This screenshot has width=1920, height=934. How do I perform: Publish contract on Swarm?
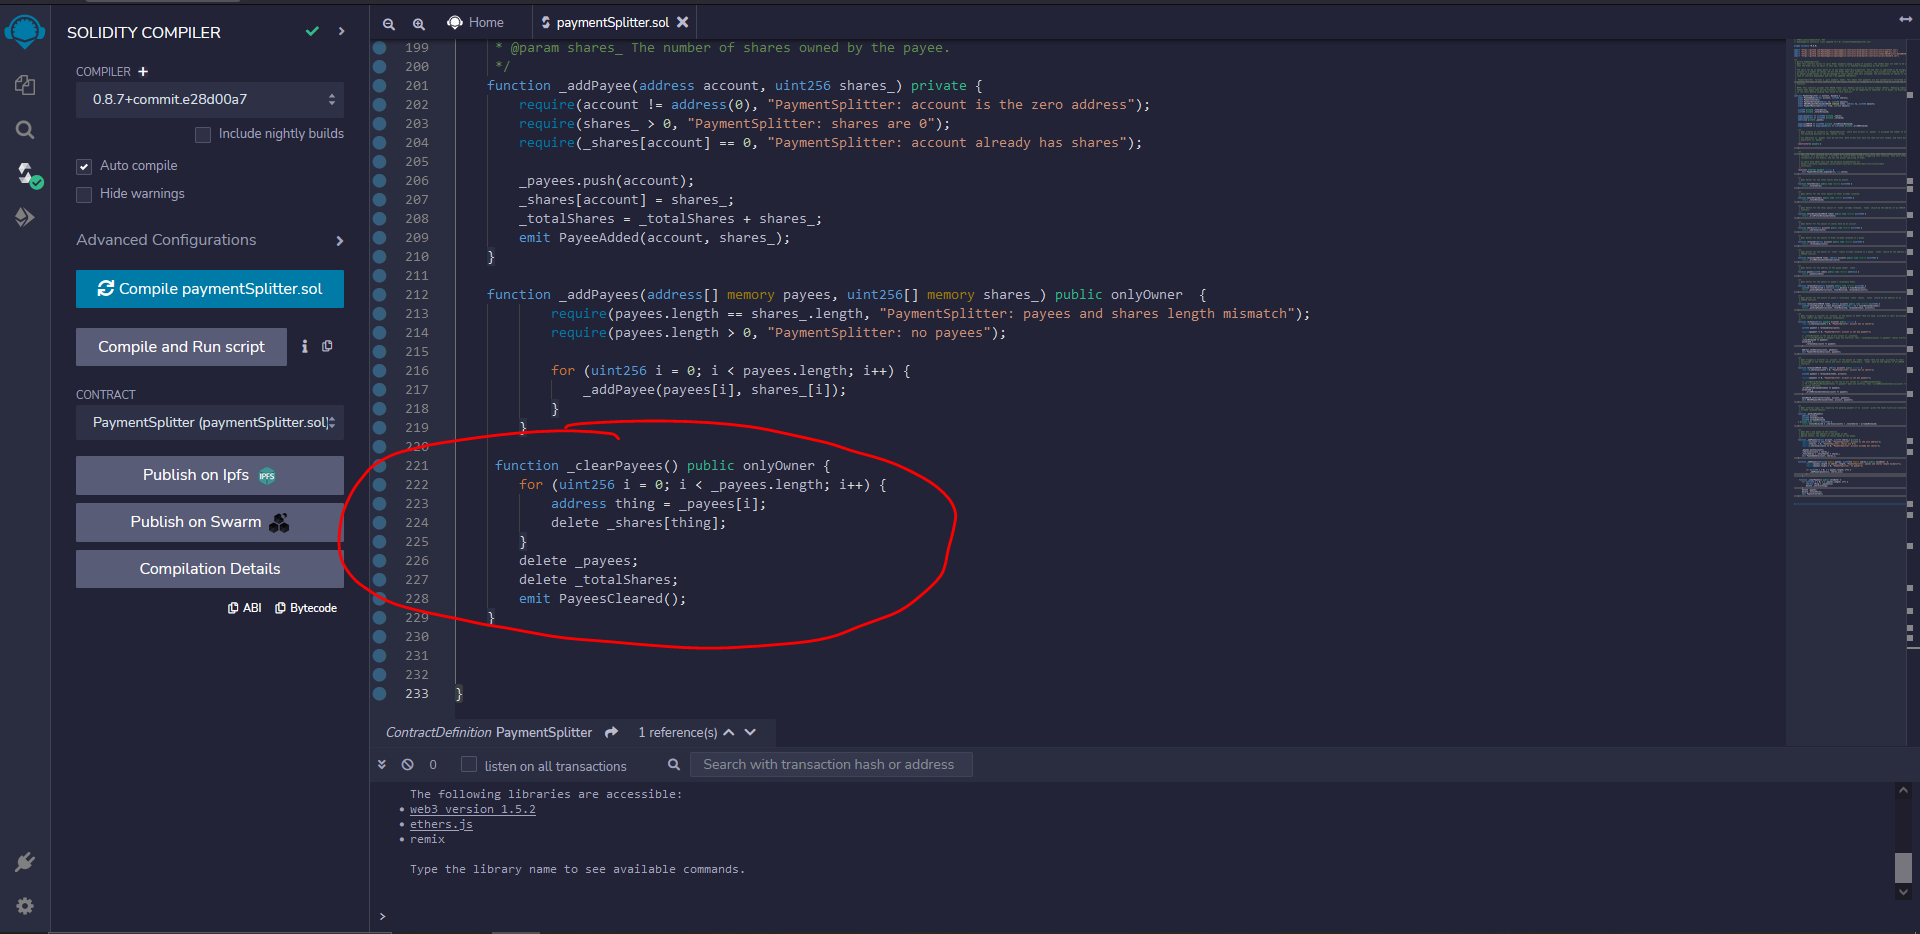pos(210,522)
